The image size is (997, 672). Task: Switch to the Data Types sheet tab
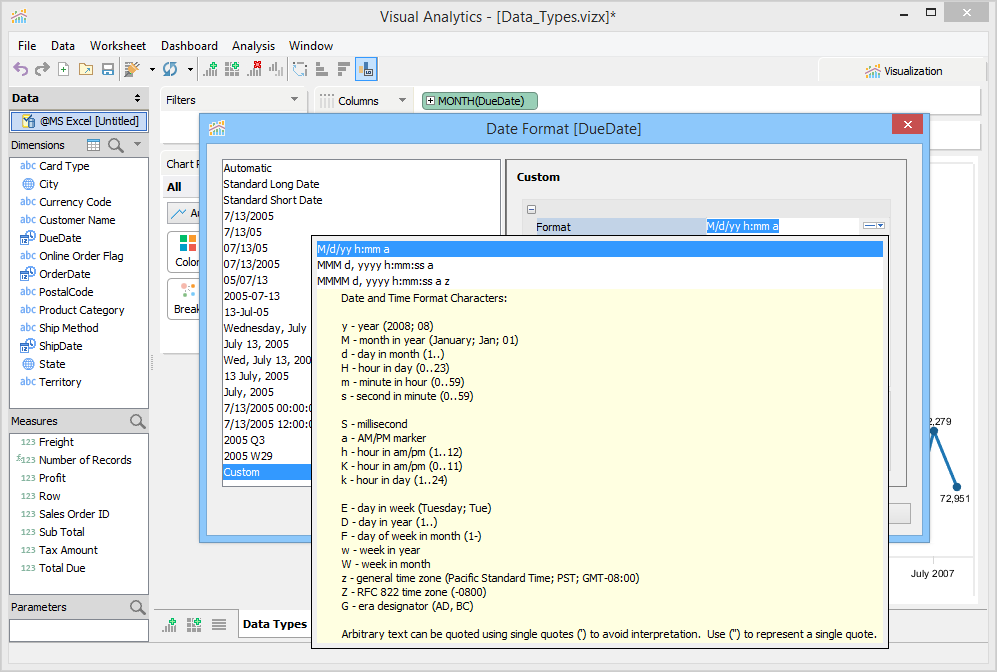point(274,625)
